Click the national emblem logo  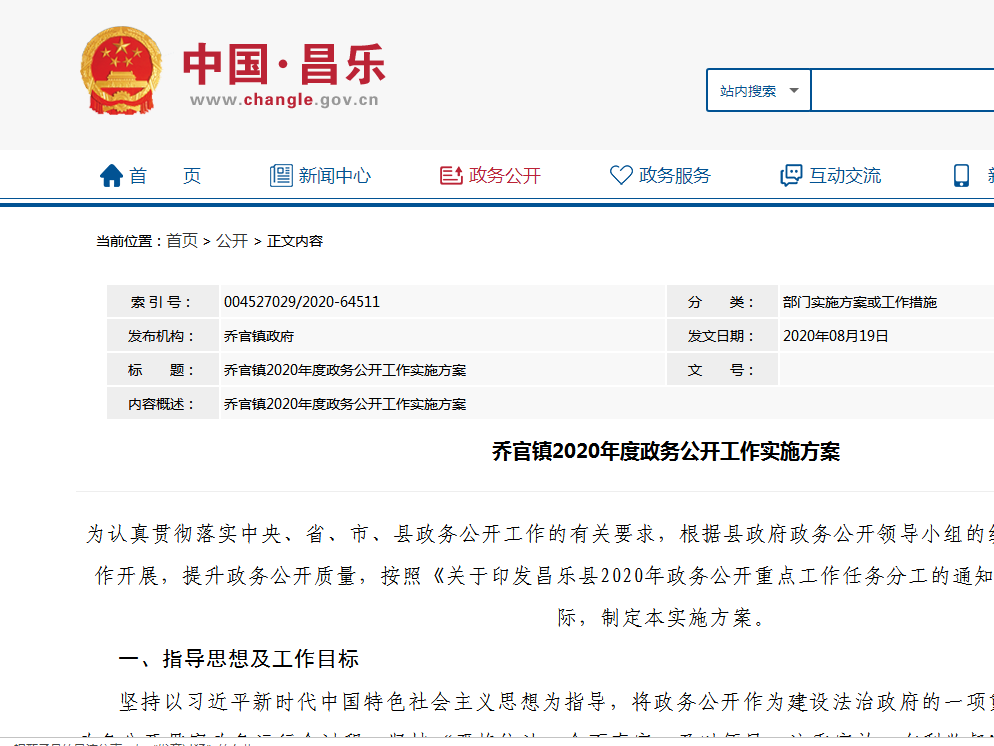[x=121, y=71]
